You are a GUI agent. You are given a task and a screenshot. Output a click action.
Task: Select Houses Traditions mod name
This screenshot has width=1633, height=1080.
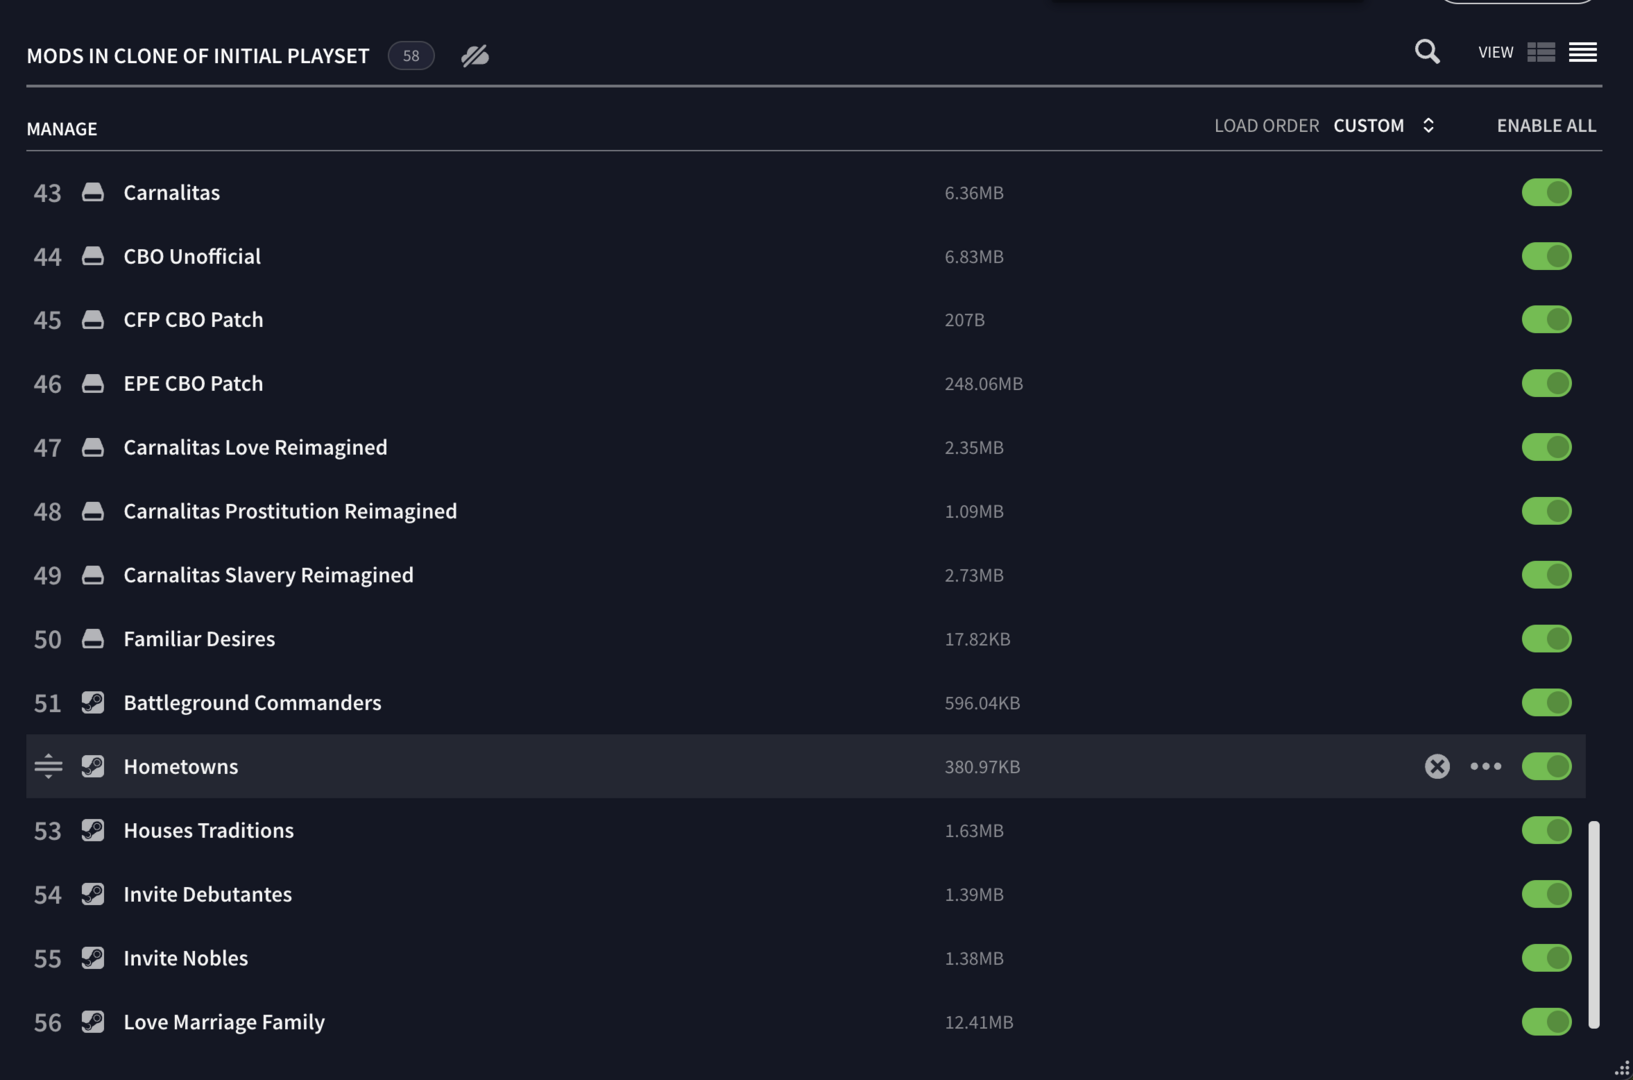coord(208,830)
